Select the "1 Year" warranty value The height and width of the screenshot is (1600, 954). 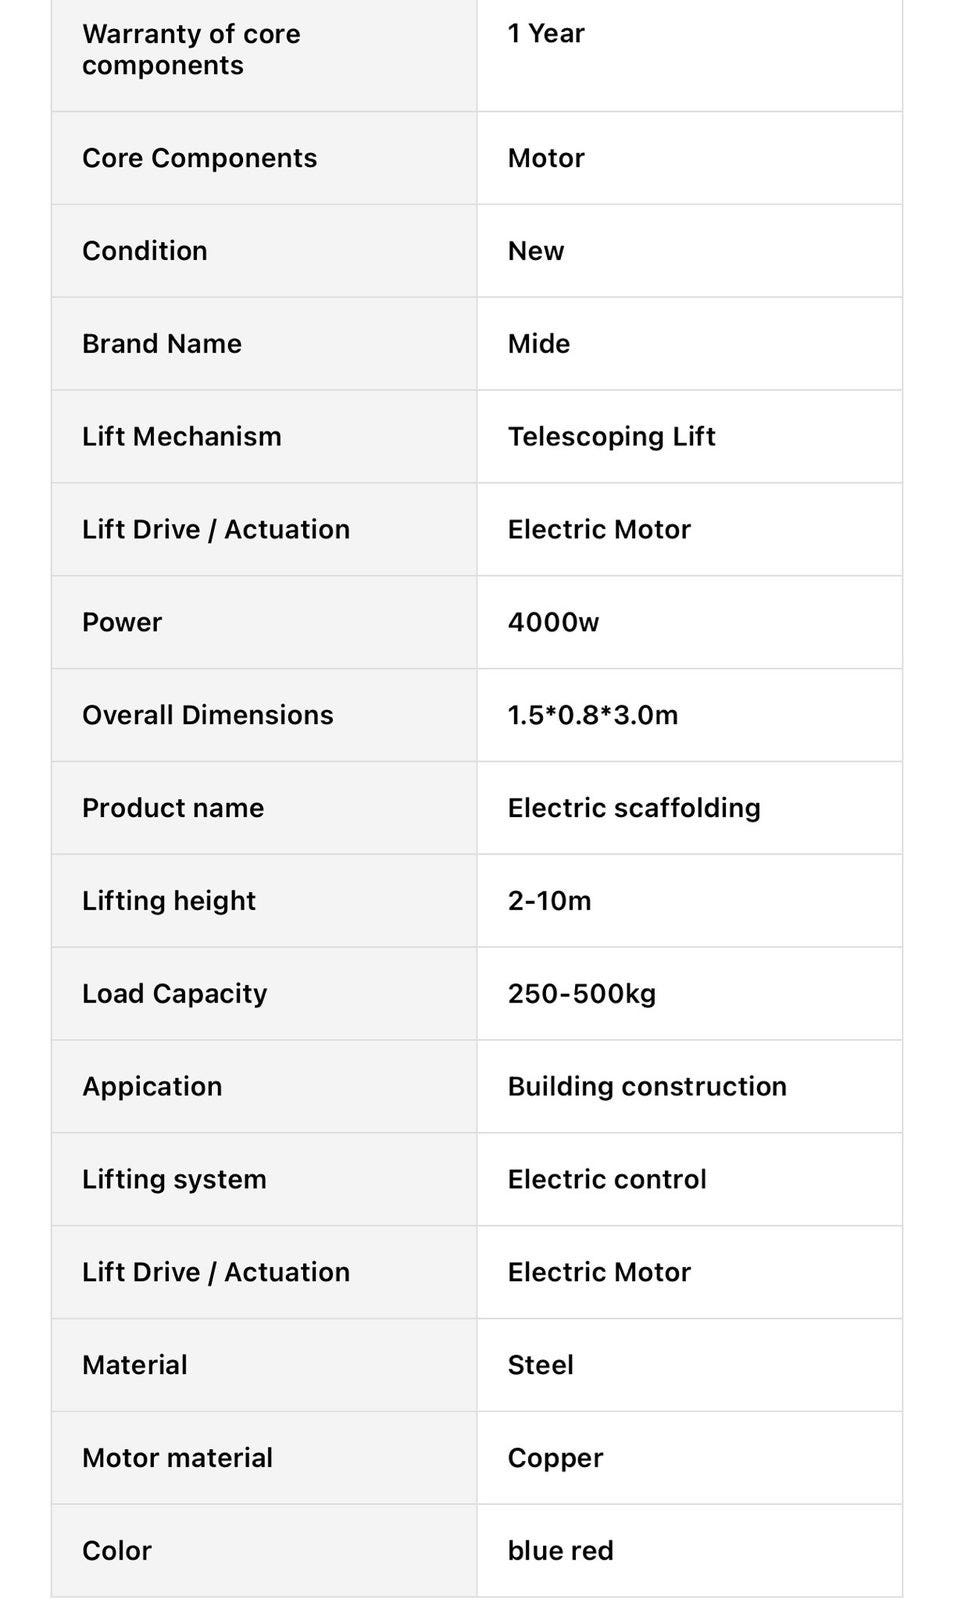546,34
